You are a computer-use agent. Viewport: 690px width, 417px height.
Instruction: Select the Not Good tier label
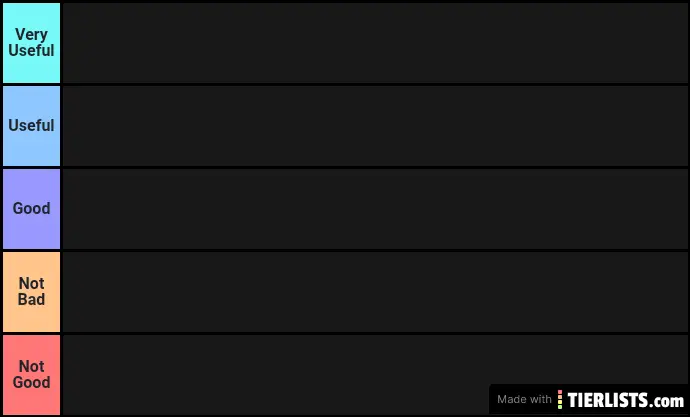coord(31,374)
